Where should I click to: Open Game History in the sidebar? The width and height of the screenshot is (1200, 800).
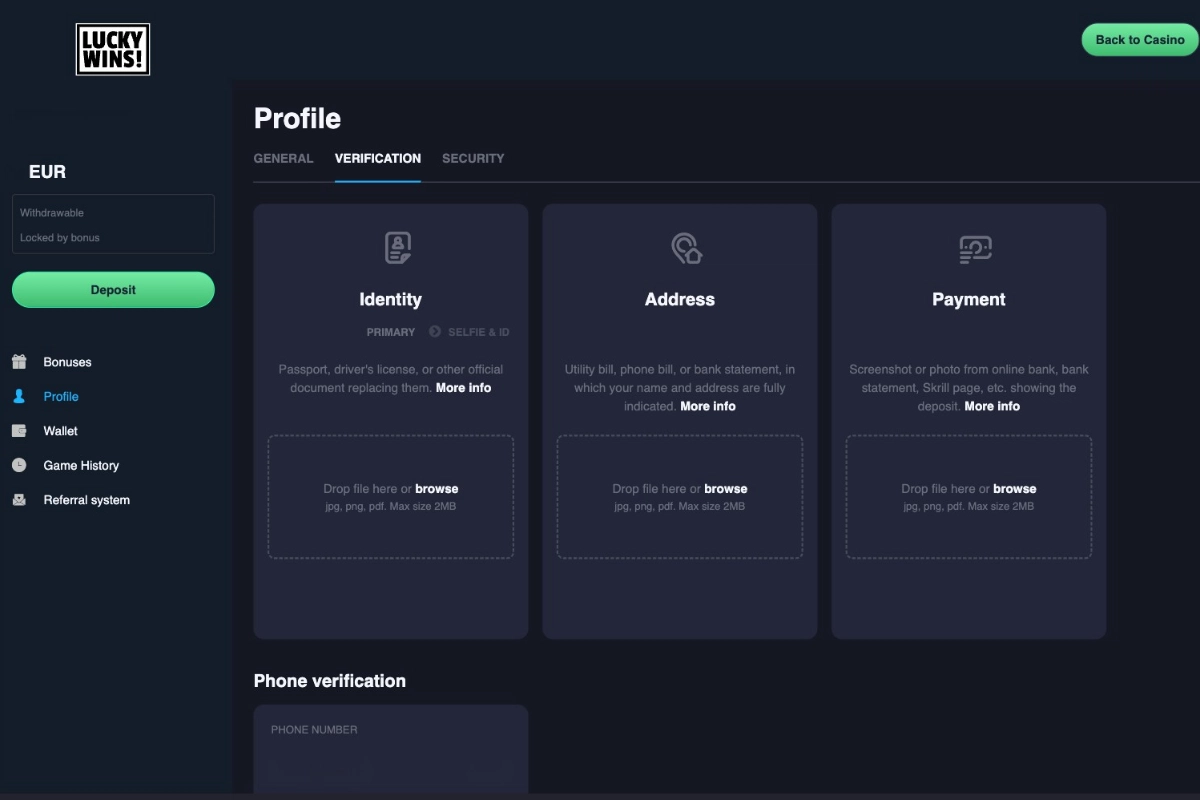[81, 465]
